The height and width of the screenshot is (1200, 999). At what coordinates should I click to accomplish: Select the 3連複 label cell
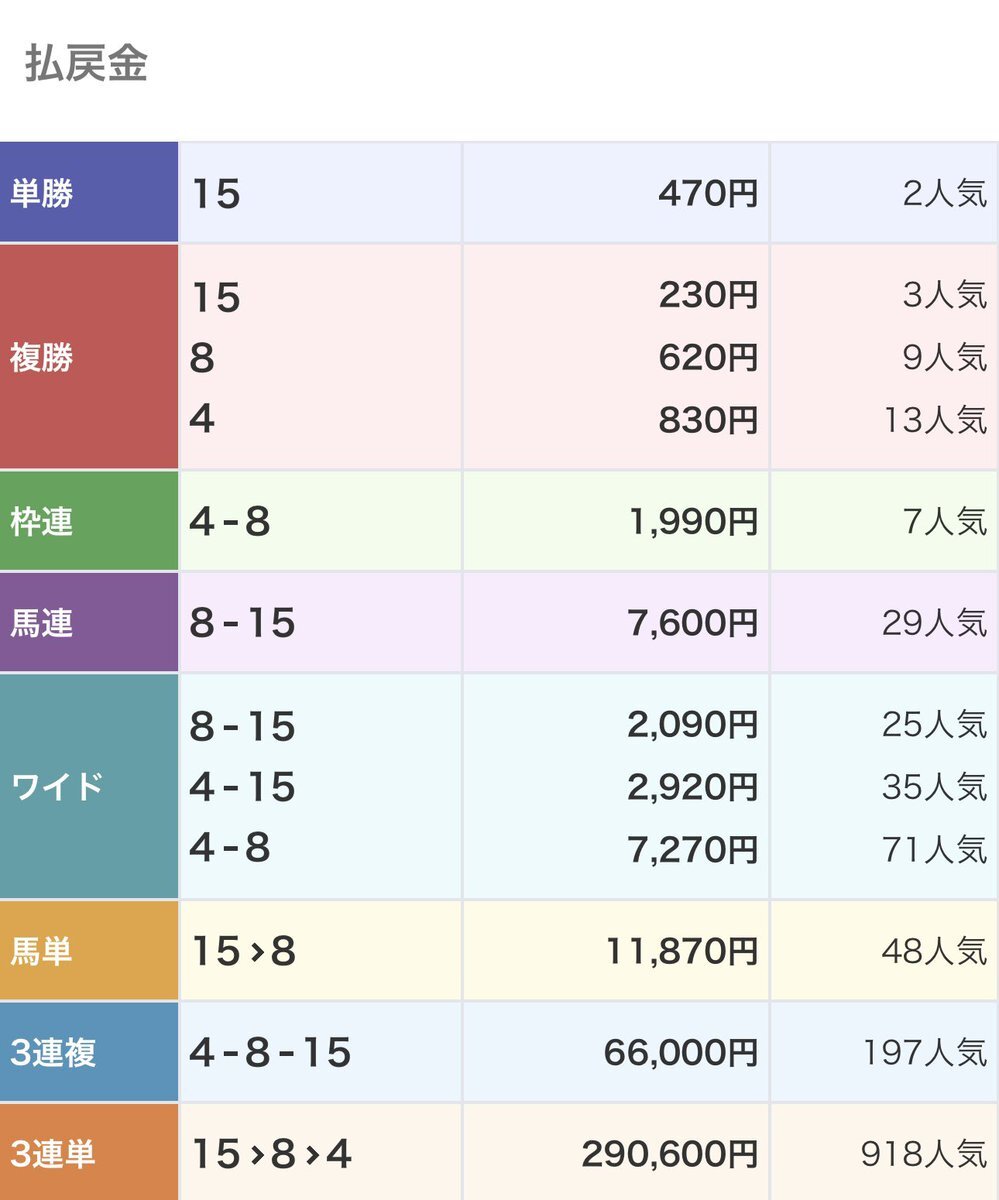tap(89, 1052)
